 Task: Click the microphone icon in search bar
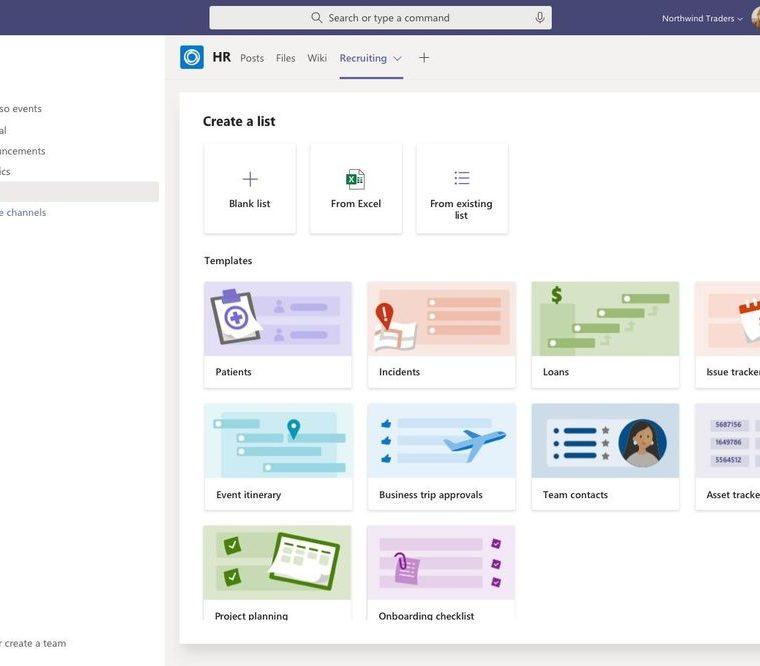click(540, 18)
